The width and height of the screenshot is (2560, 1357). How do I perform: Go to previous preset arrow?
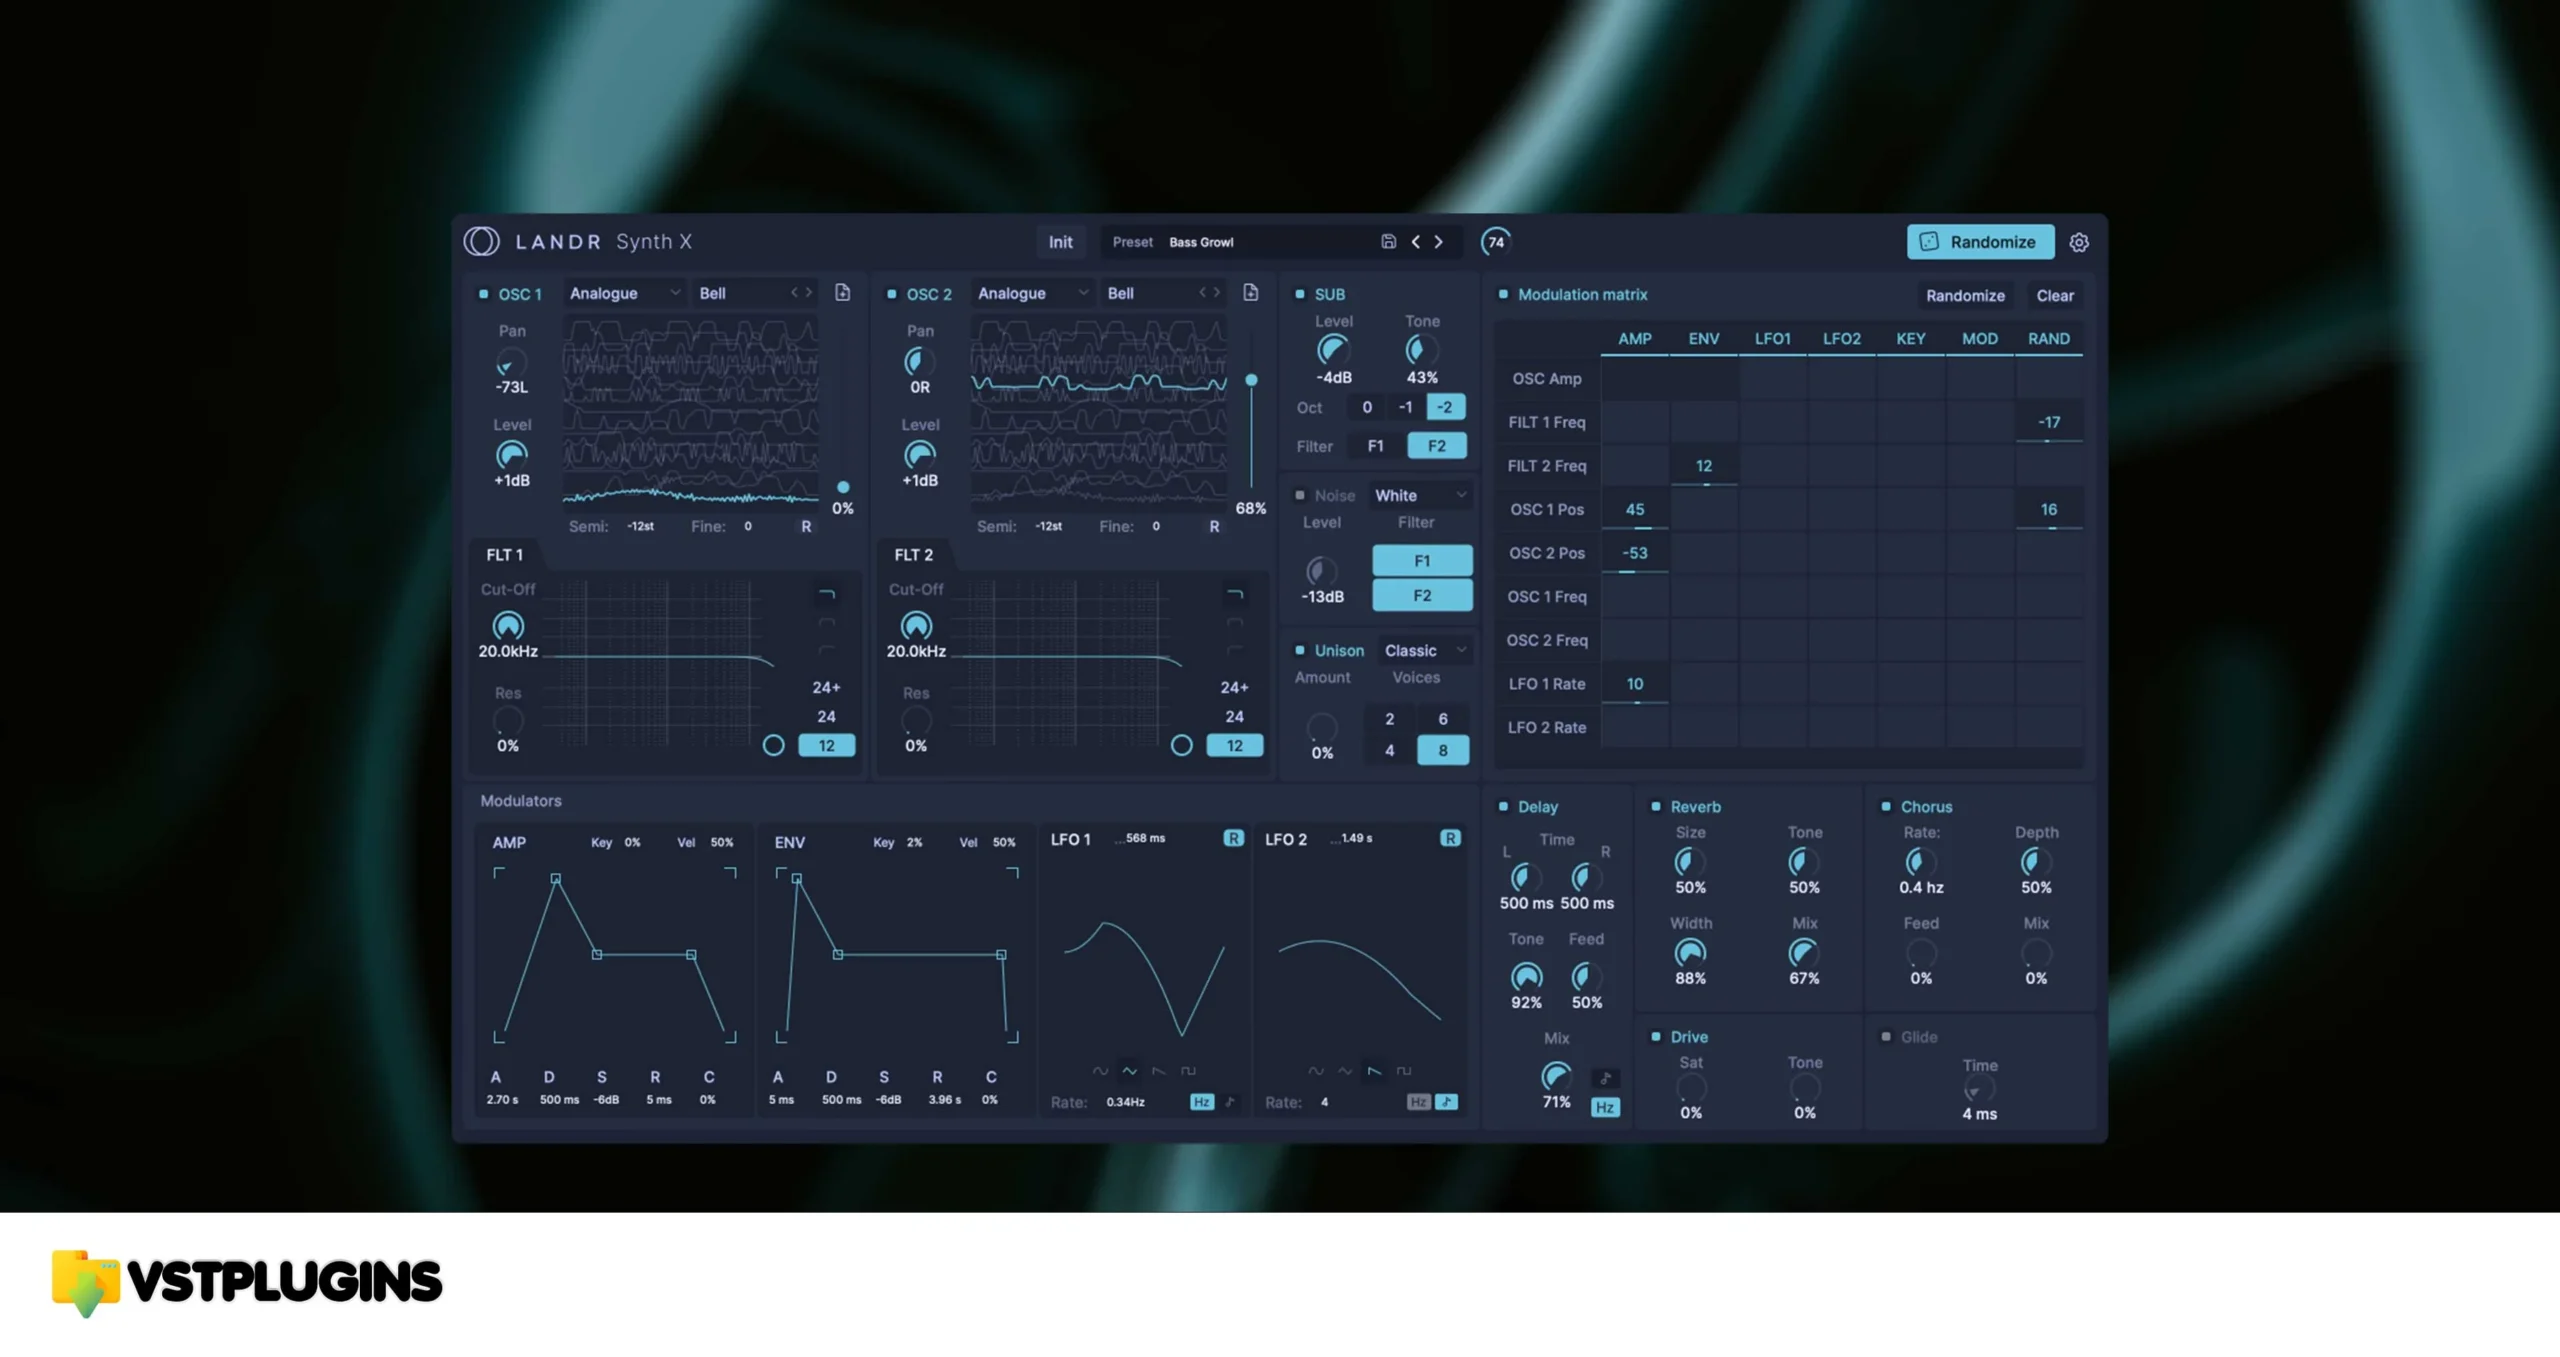click(1415, 242)
